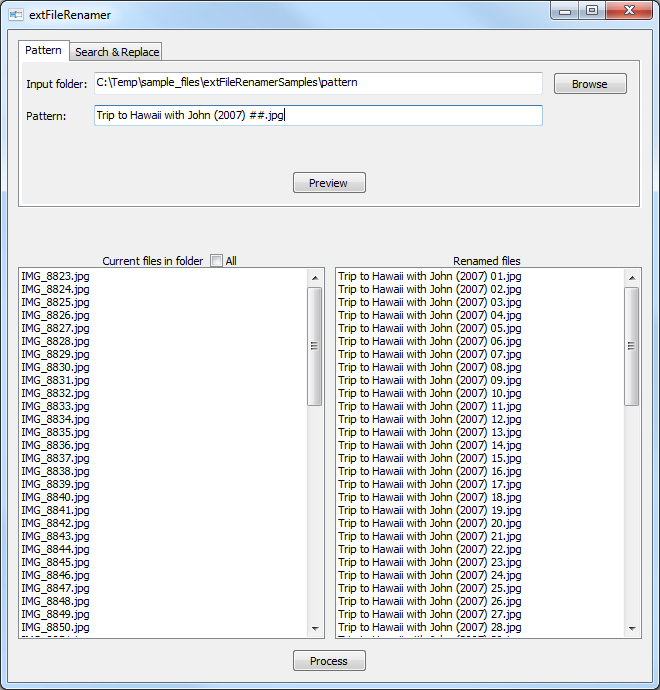660x690 pixels.
Task: Switch to the Search & Replace tab
Action: pos(117,52)
